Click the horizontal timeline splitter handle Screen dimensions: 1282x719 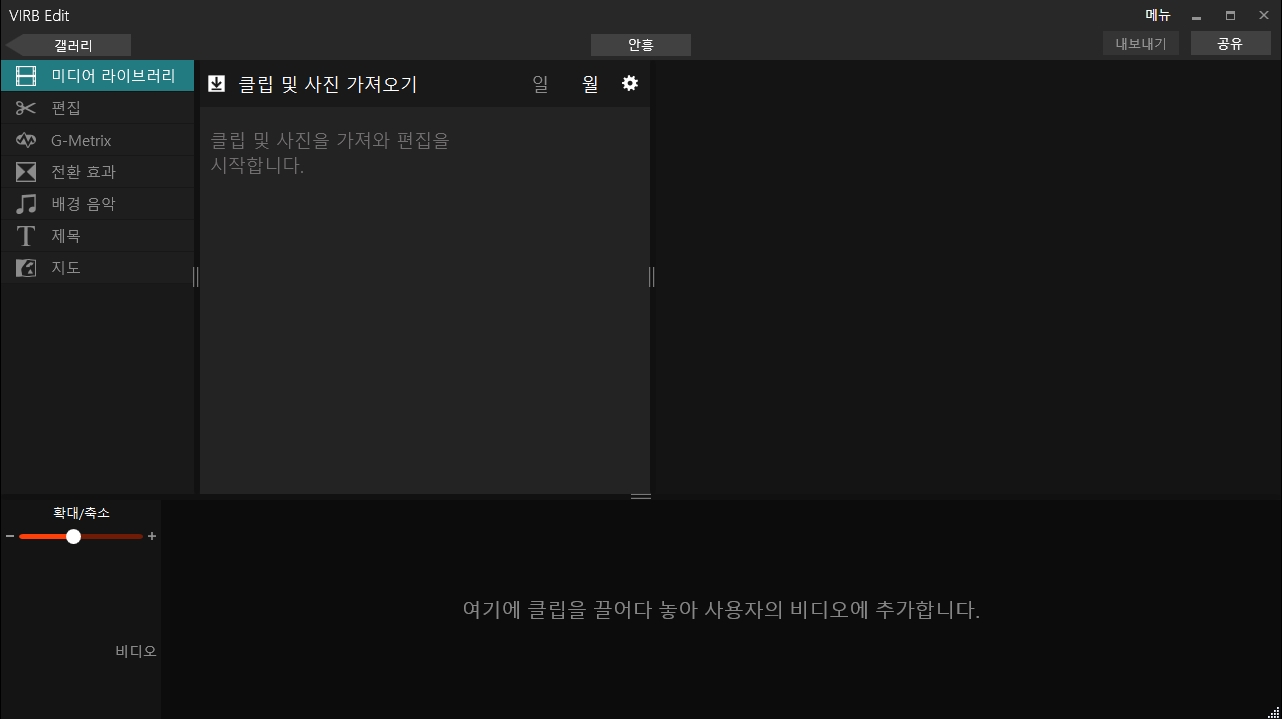click(641, 496)
